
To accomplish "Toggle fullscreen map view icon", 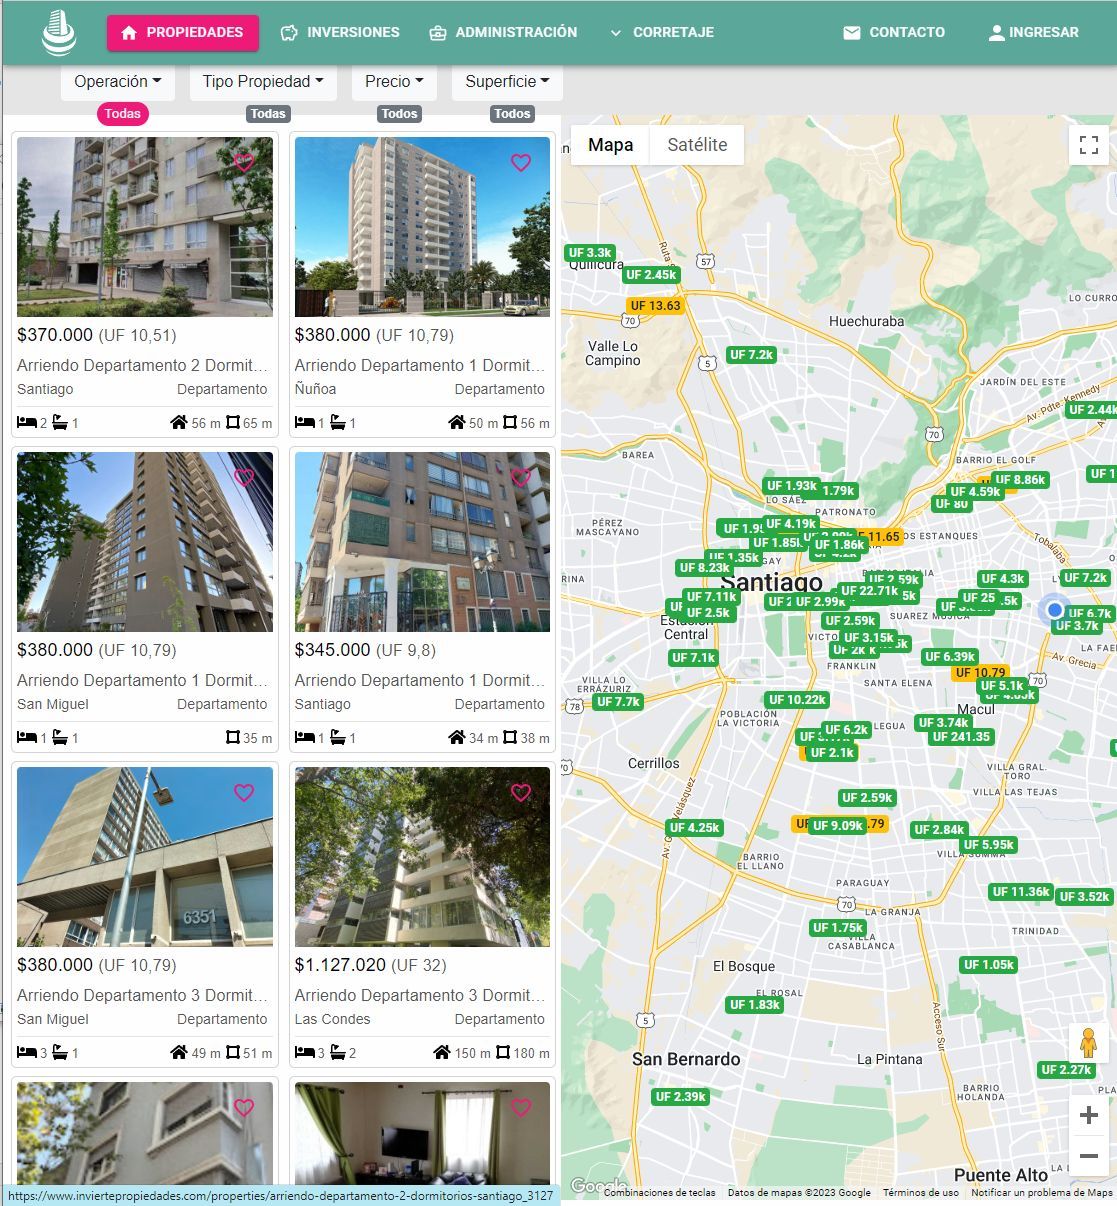I will [x=1089, y=145].
